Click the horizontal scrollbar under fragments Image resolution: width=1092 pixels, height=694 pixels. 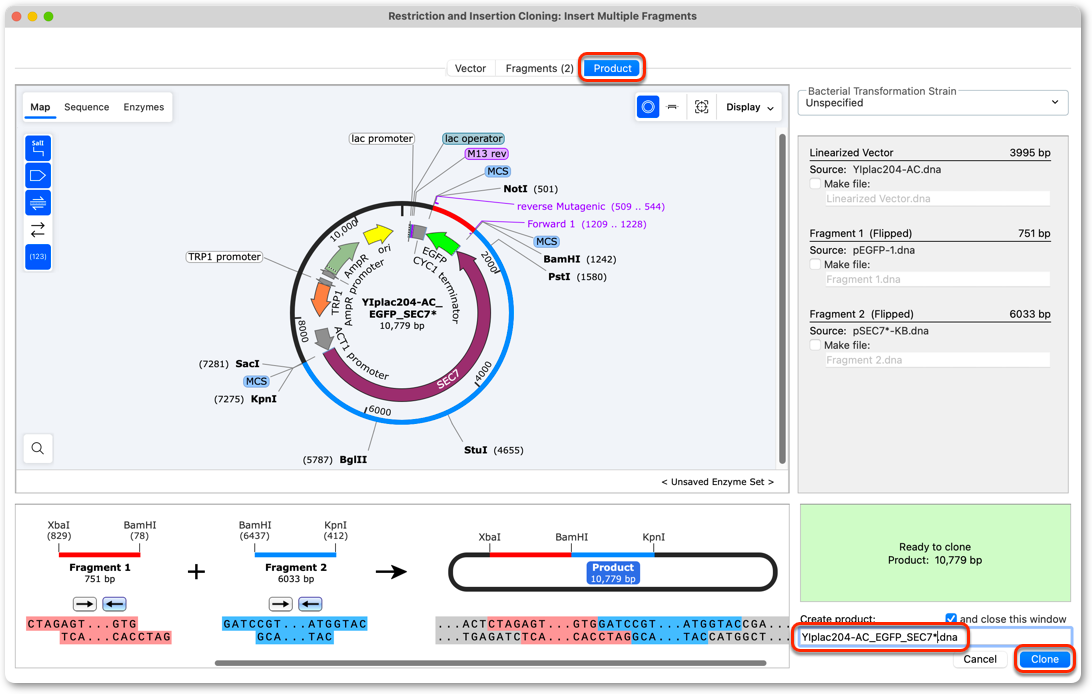coord(490,663)
